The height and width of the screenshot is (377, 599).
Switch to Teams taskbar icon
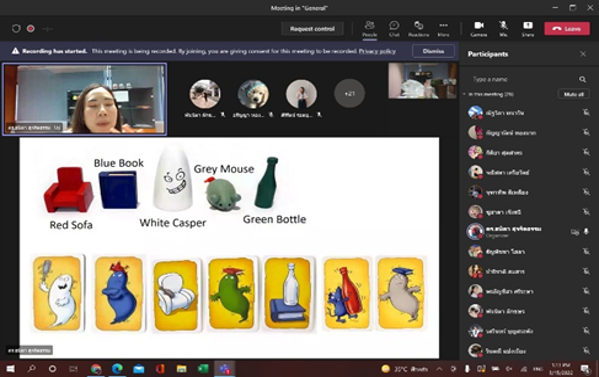point(225,369)
